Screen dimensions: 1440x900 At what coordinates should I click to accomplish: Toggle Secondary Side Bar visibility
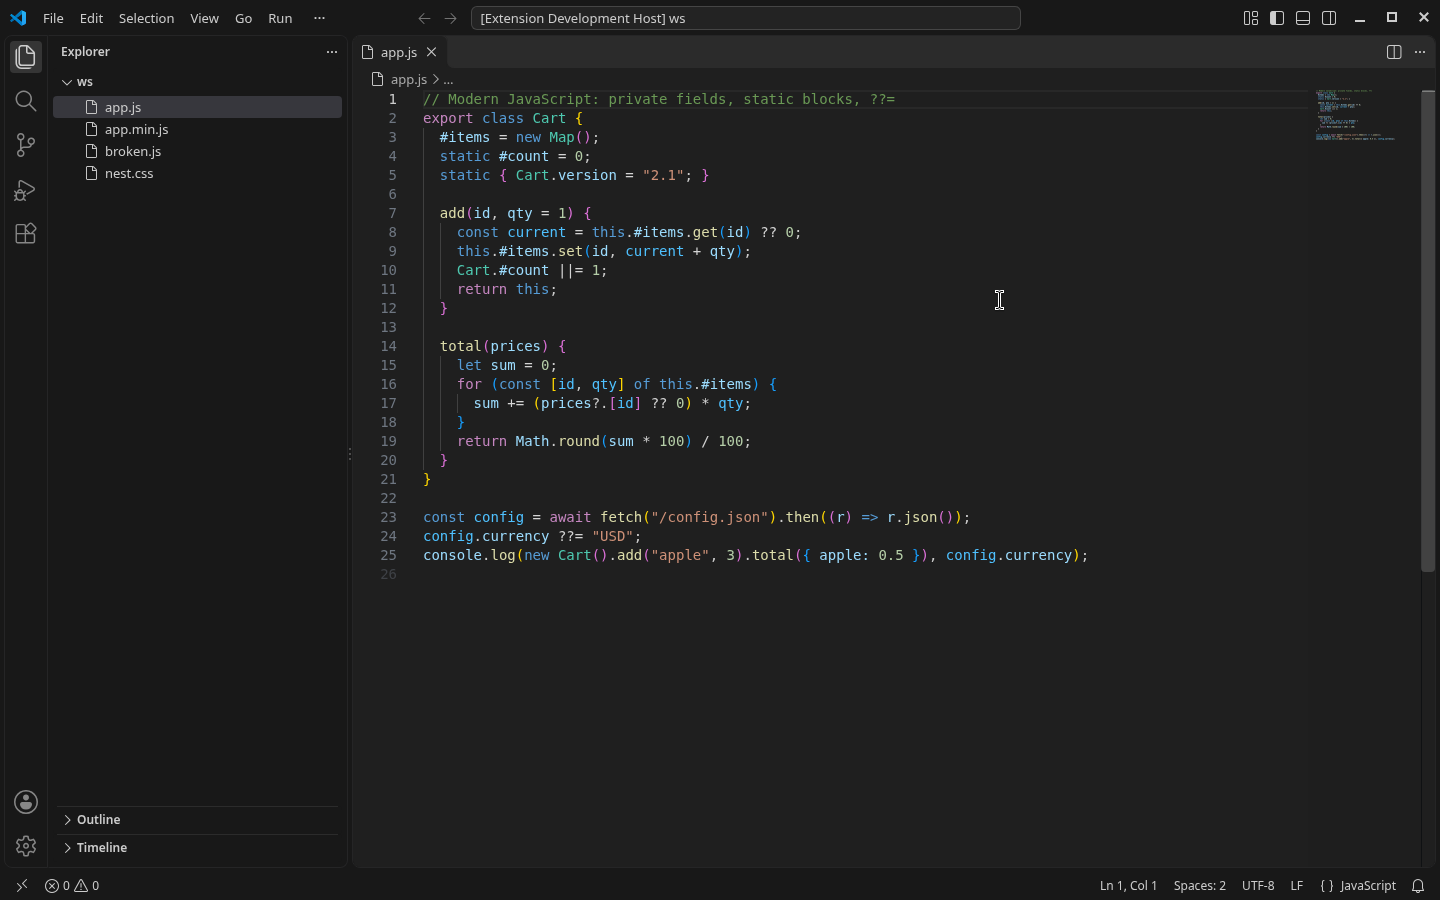pos(1329,18)
